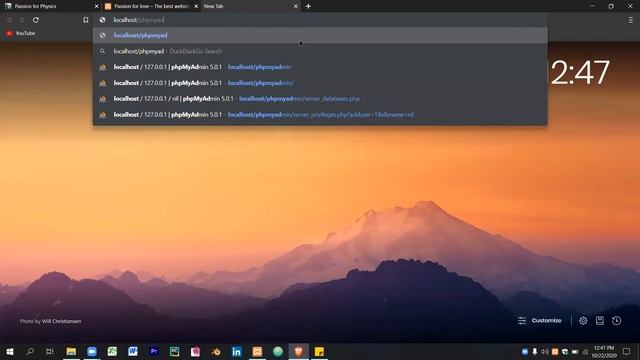
Task: Open Brave browser taskbar icon
Action: [298, 351]
